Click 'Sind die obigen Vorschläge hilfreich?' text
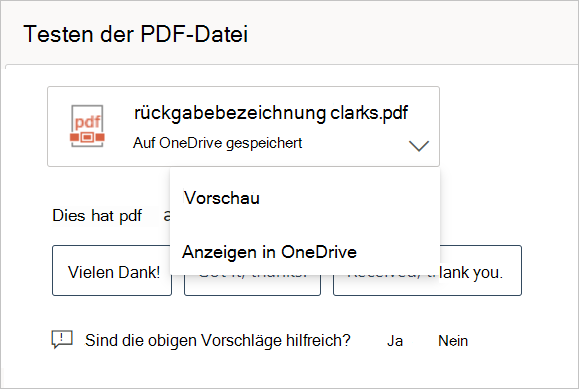The image size is (579, 389). [217, 341]
